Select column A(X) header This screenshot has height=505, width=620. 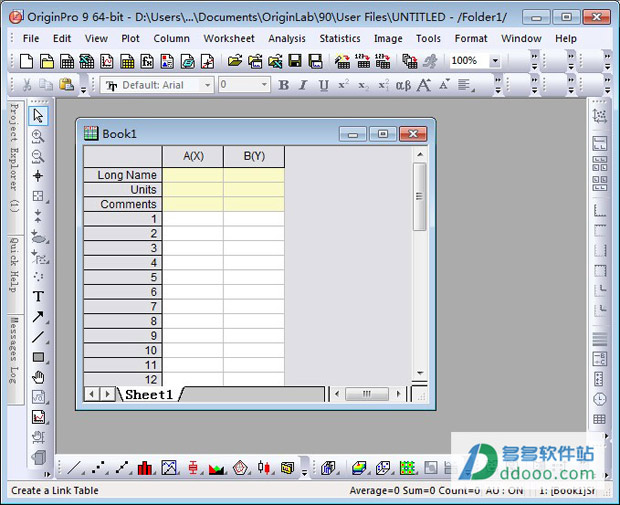click(x=193, y=156)
